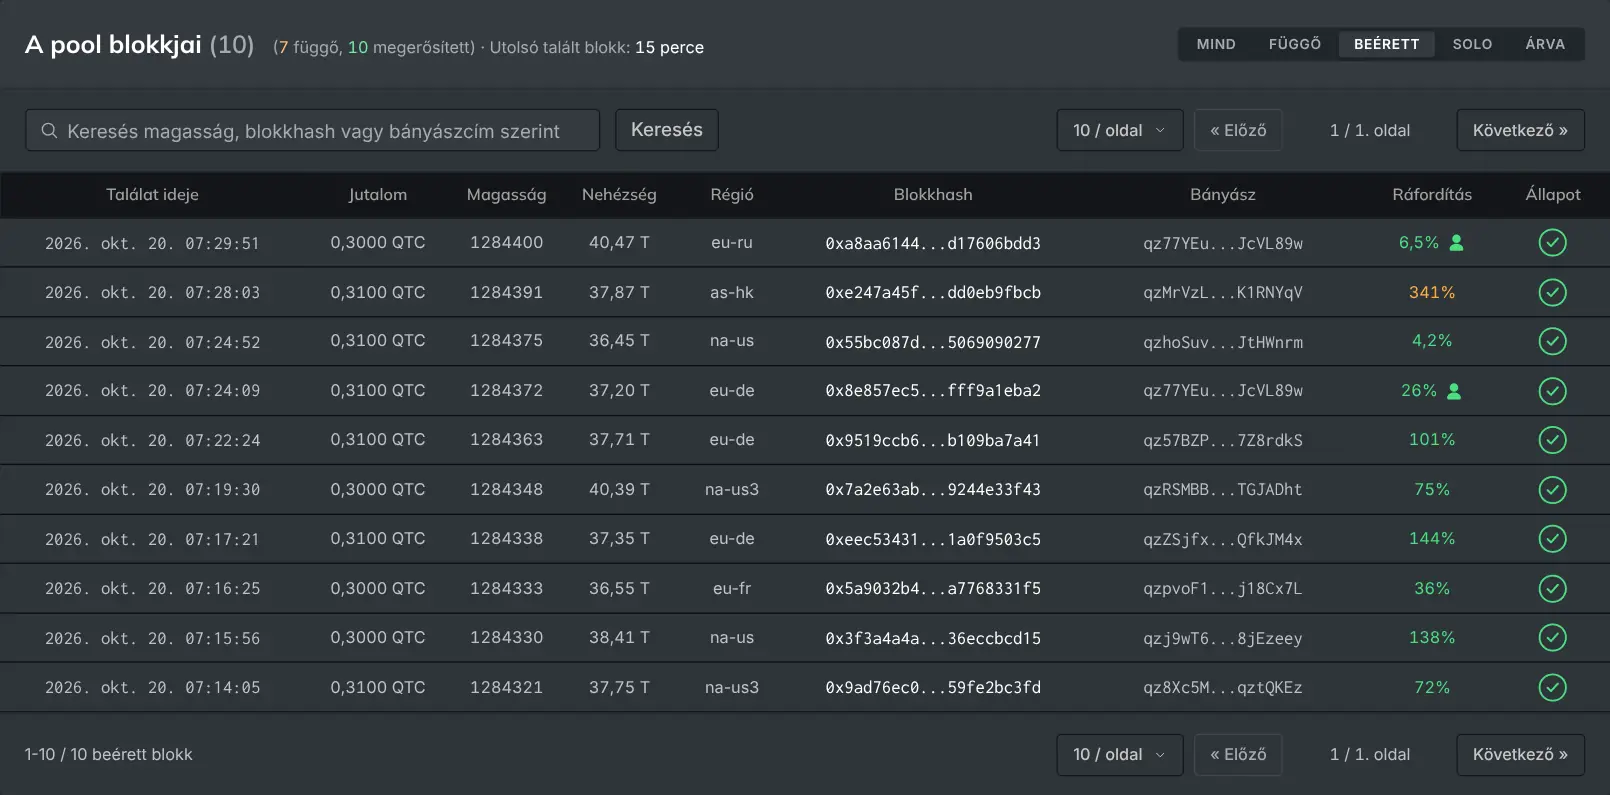
Task: Click the 341% effort value
Action: coord(1432,292)
